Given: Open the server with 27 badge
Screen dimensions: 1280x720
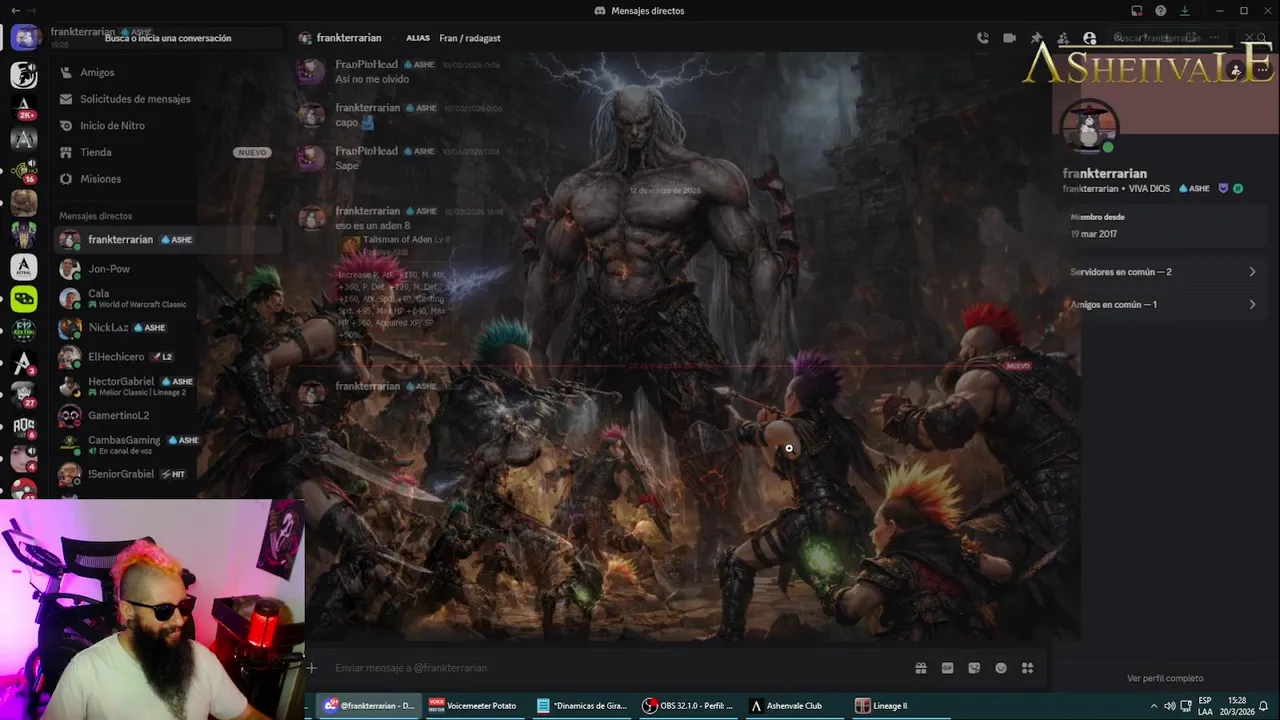Looking at the screenshot, I should point(24,393).
